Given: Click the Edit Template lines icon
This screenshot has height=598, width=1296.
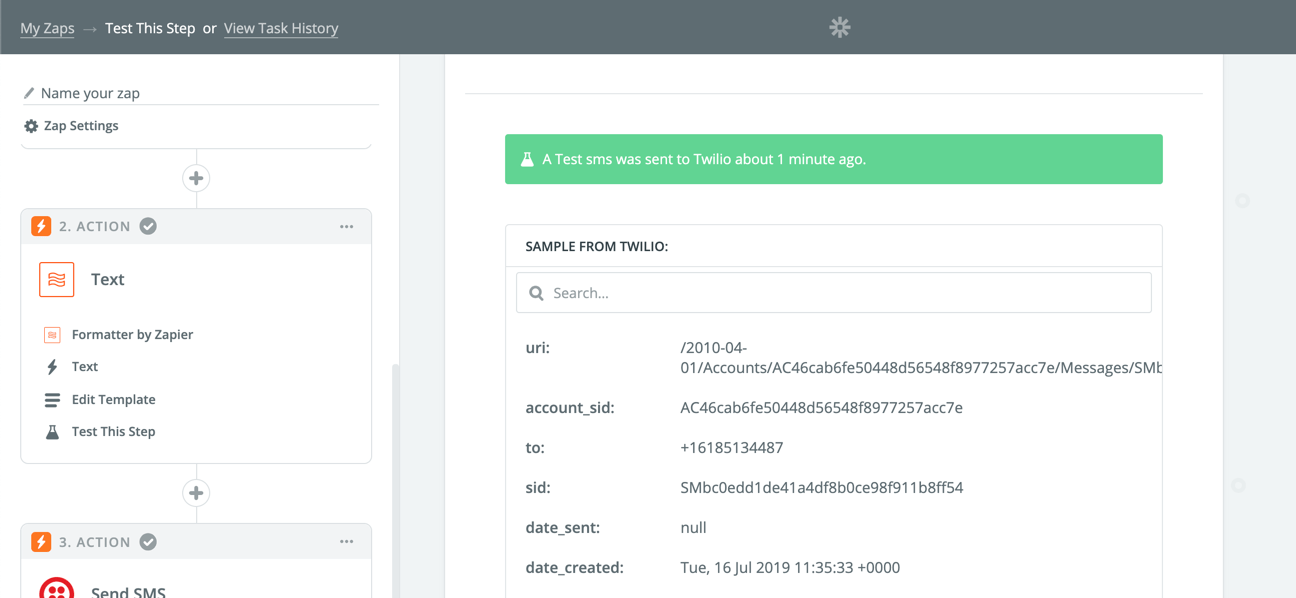Looking at the screenshot, I should pos(52,400).
